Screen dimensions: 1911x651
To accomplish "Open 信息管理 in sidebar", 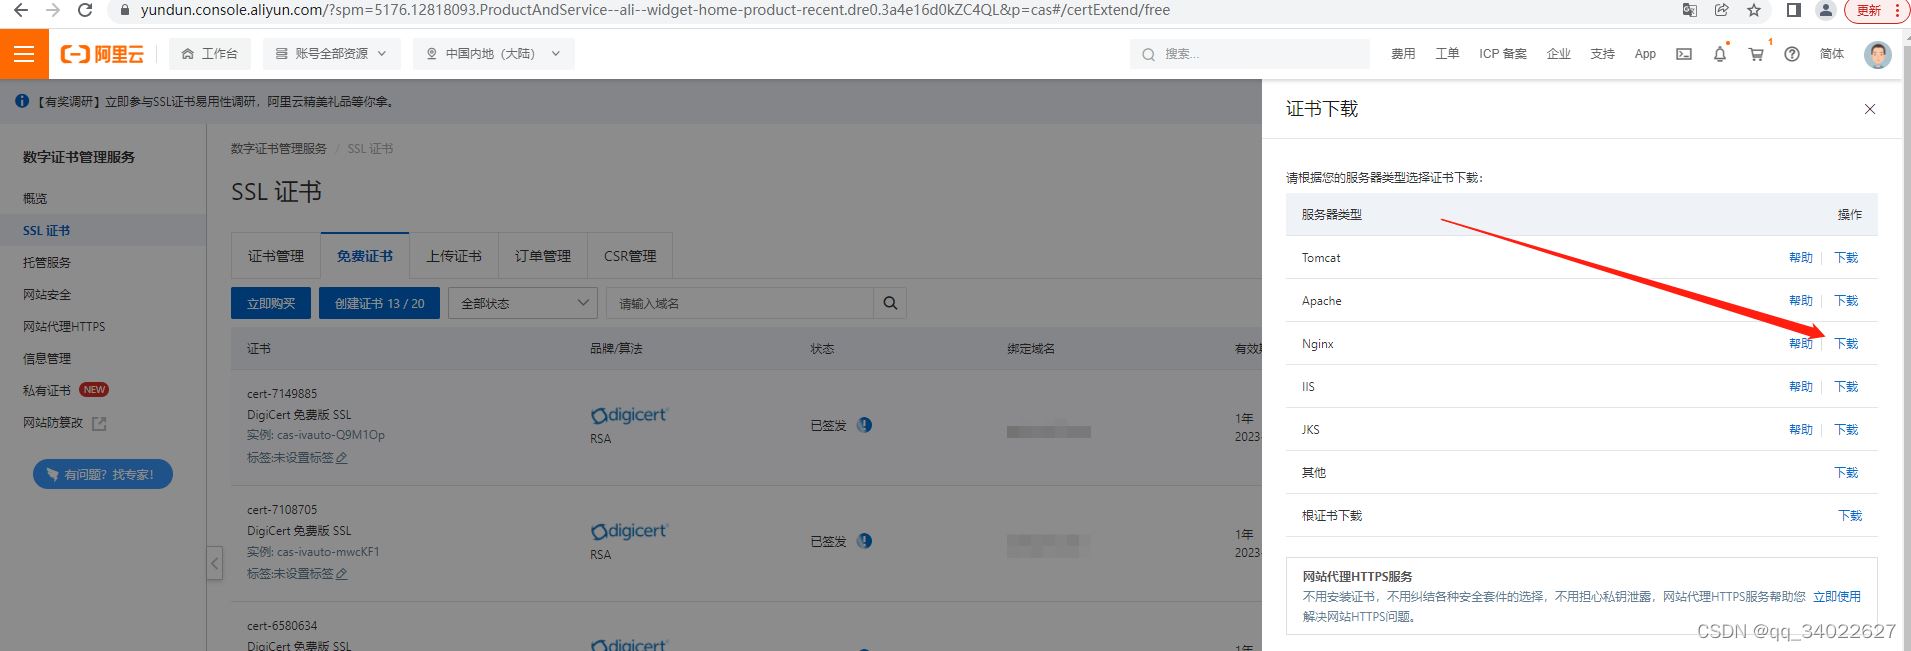I will [47, 359].
